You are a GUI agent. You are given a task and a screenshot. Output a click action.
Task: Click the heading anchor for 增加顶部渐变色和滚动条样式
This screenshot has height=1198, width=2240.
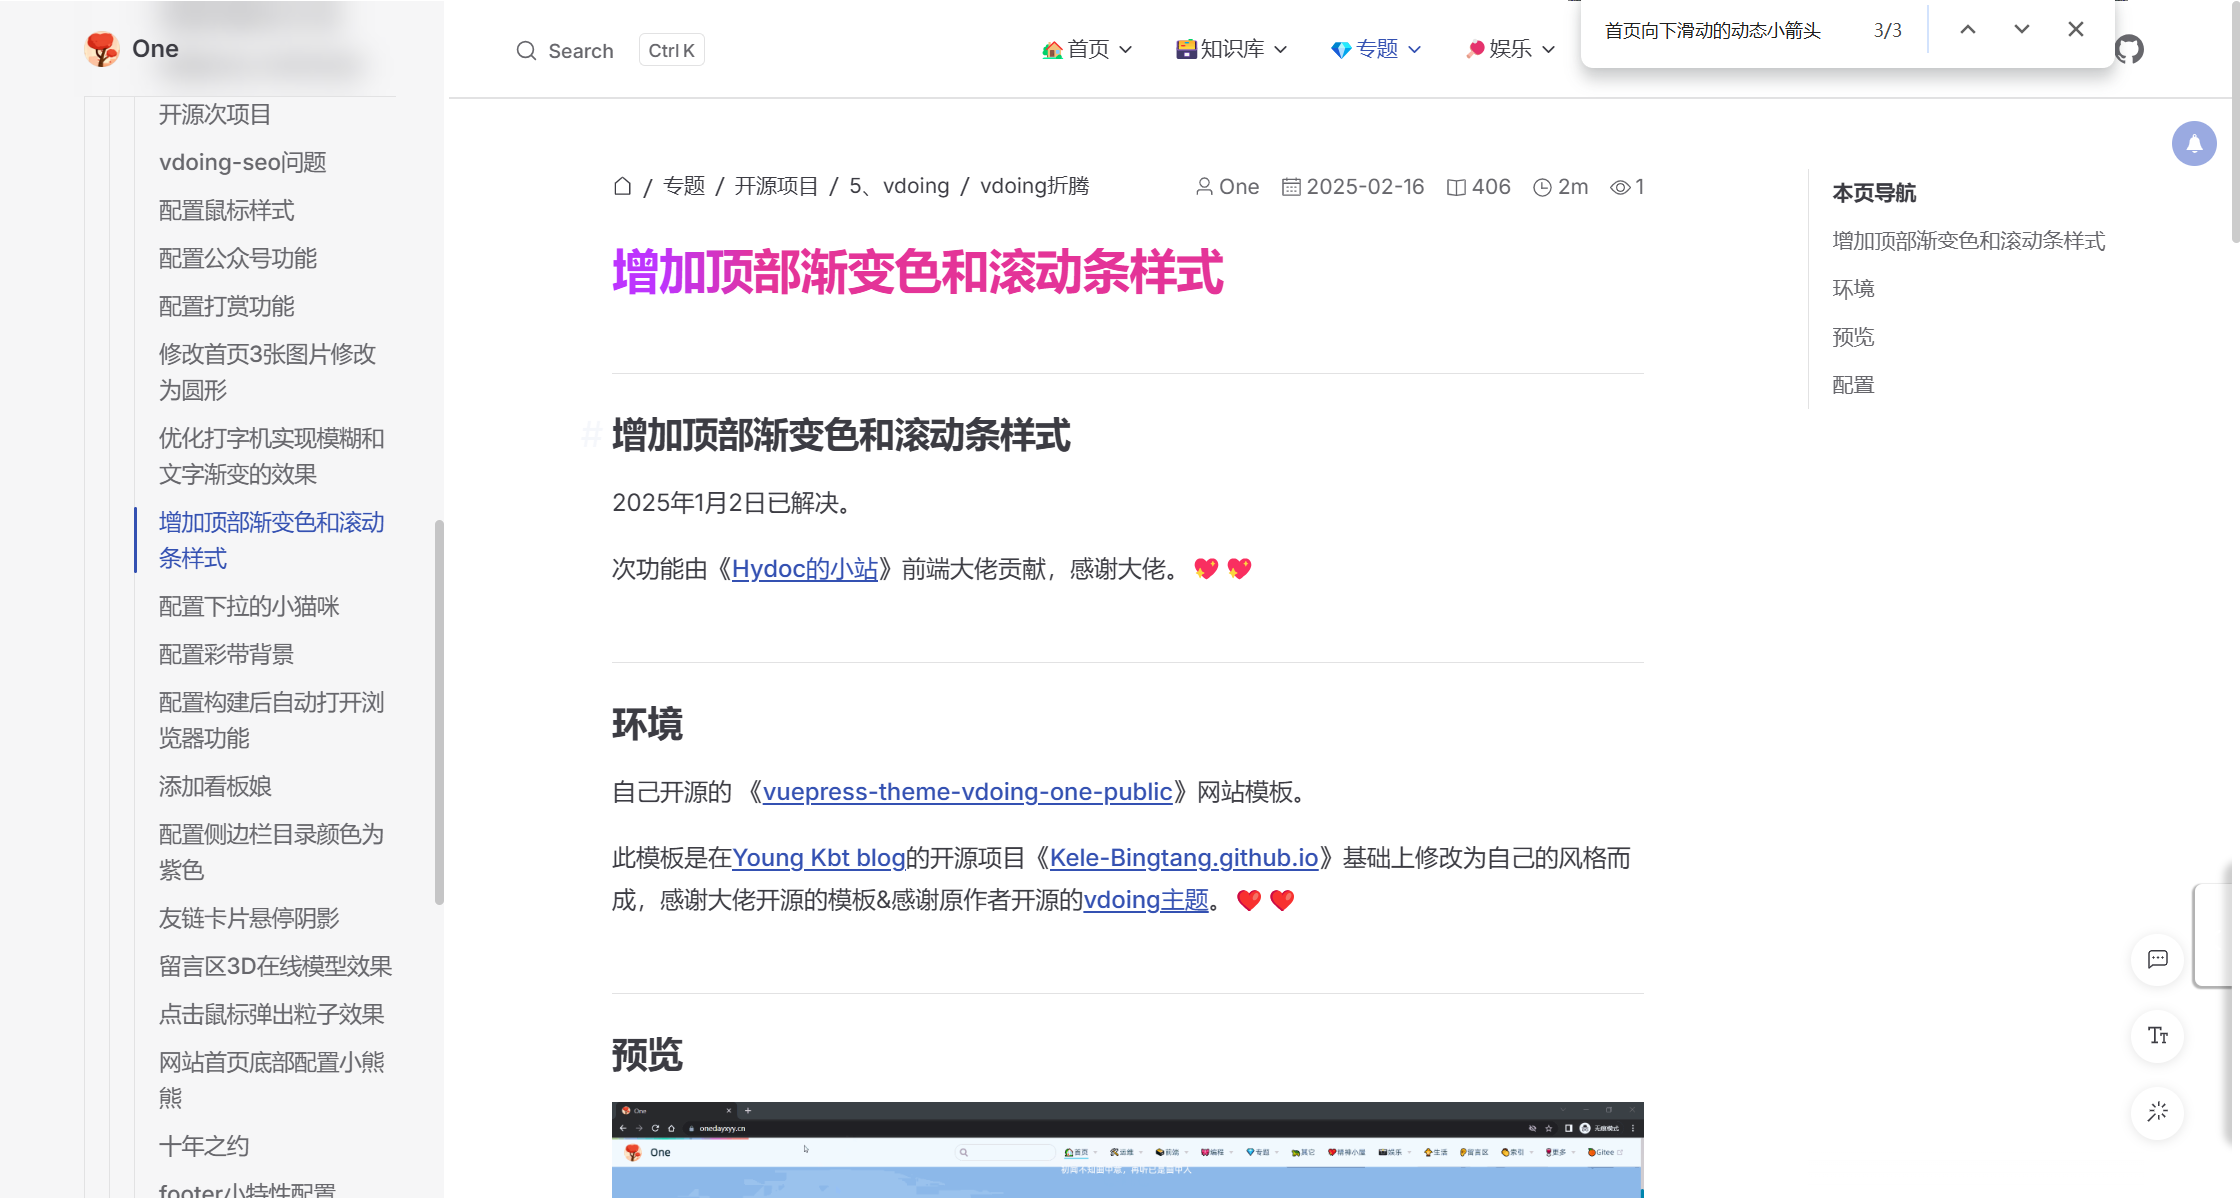click(592, 435)
